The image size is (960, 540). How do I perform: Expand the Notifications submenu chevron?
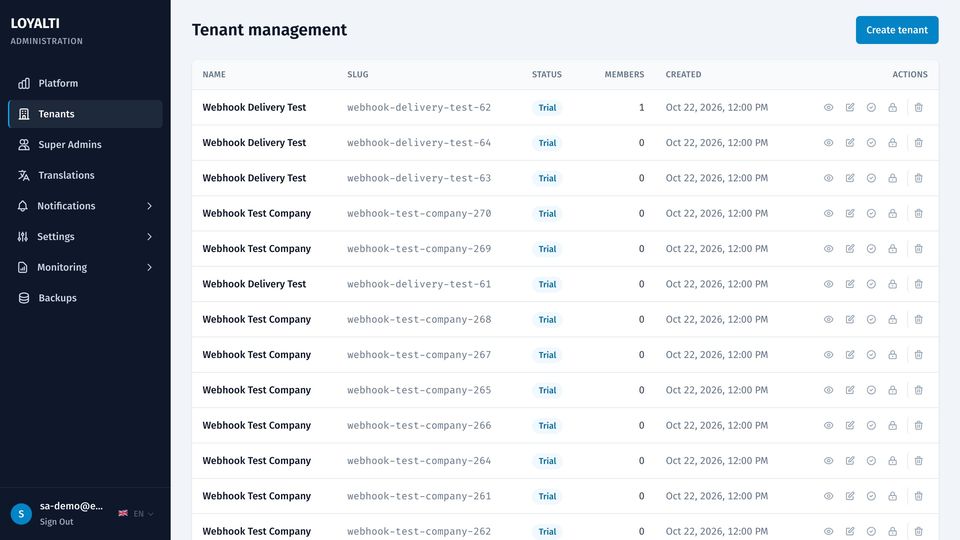tap(149, 206)
